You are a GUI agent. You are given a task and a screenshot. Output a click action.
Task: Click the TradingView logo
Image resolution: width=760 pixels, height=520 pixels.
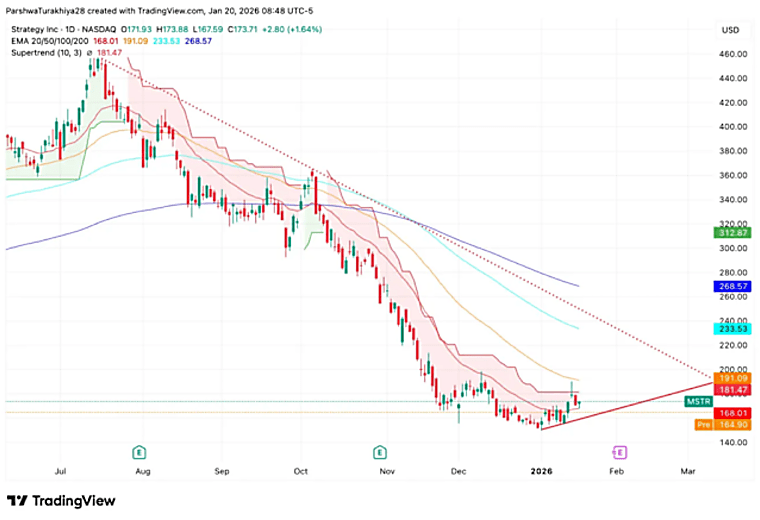pyautogui.click(x=61, y=501)
